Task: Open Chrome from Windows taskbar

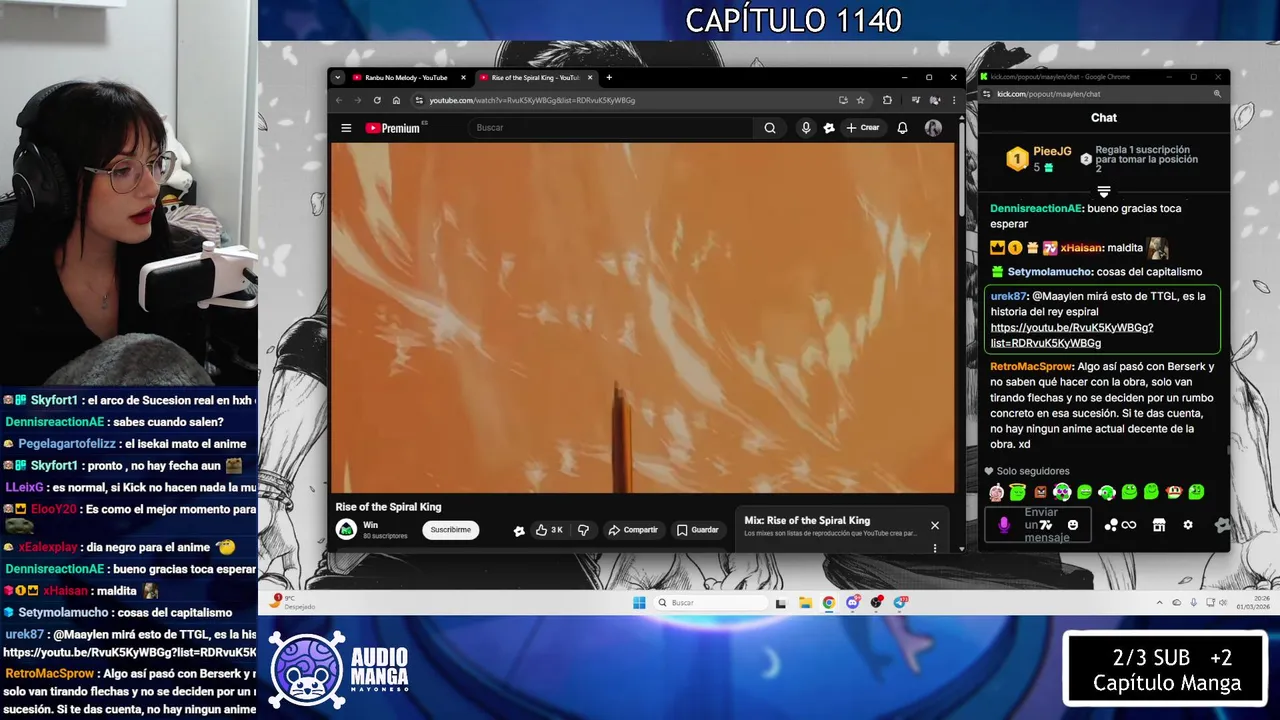Action: click(x=829, y=603)
